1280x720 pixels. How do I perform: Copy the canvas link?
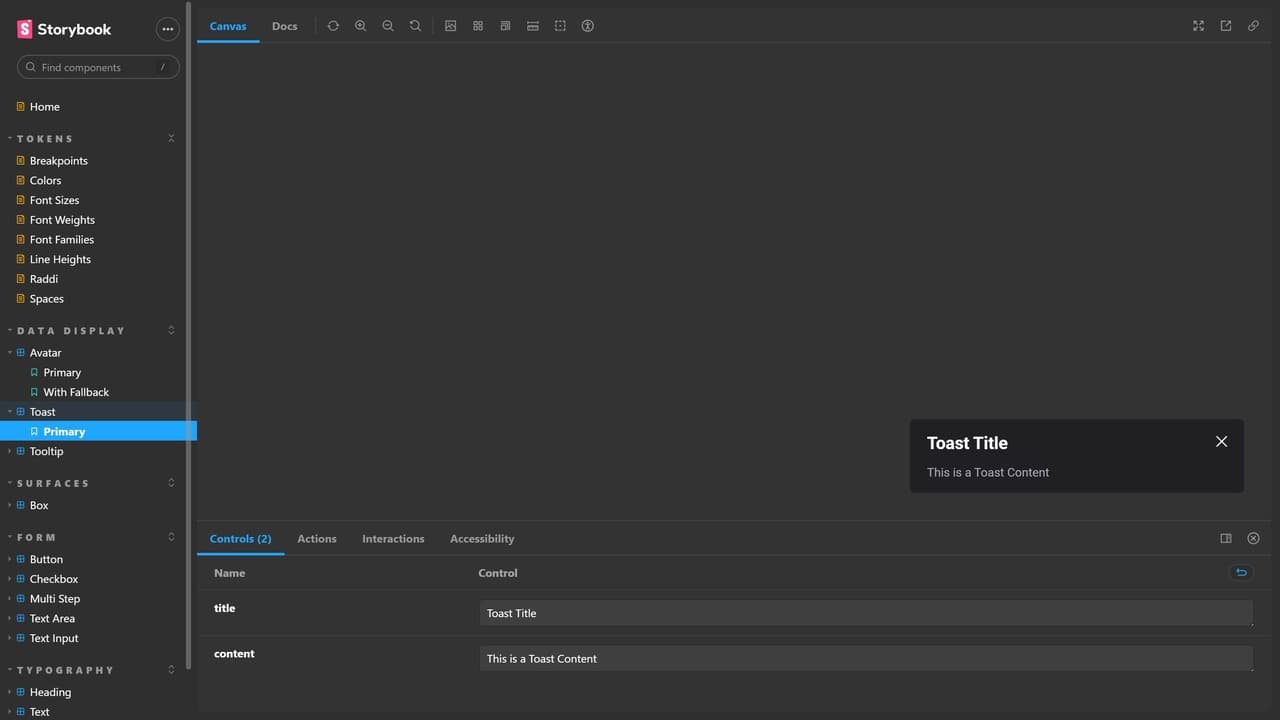click(x=1253, y=26)
